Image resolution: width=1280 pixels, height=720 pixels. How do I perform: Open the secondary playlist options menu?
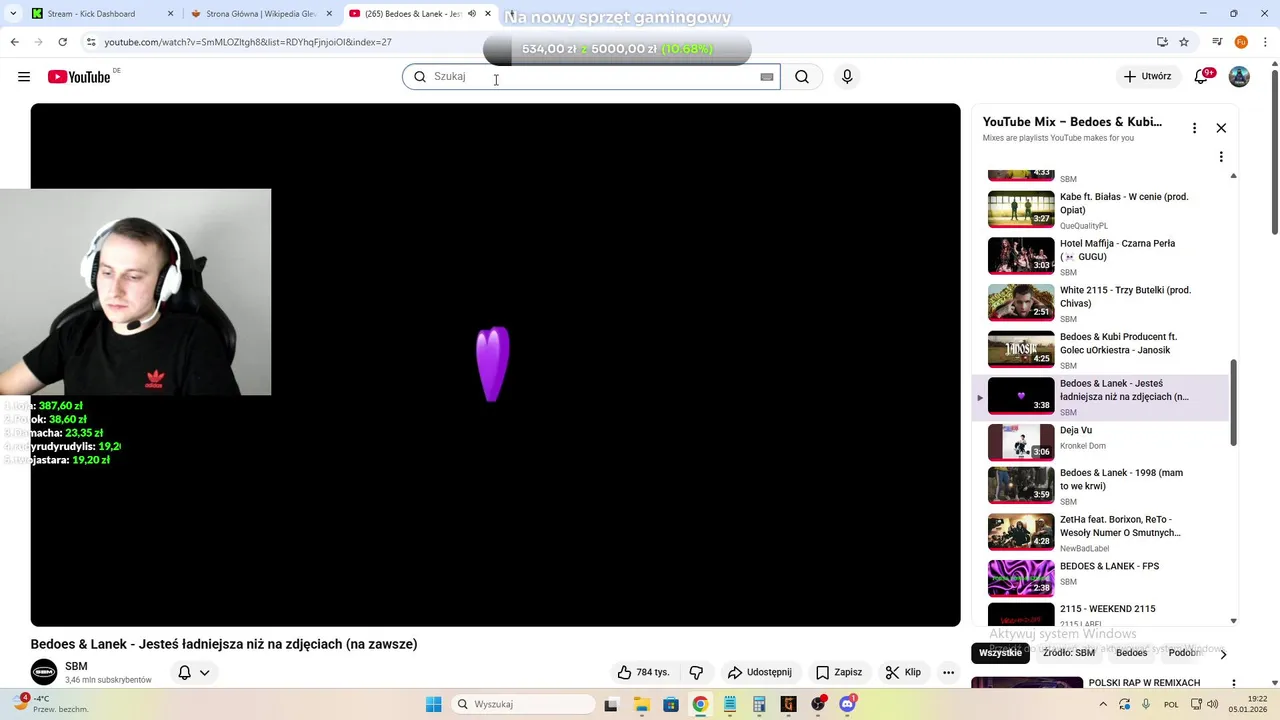point(1221,157)
